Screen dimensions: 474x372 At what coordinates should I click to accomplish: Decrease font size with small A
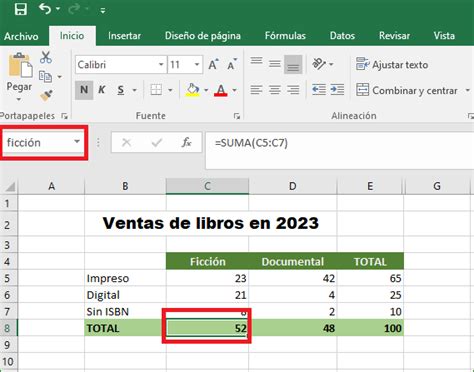232,64
